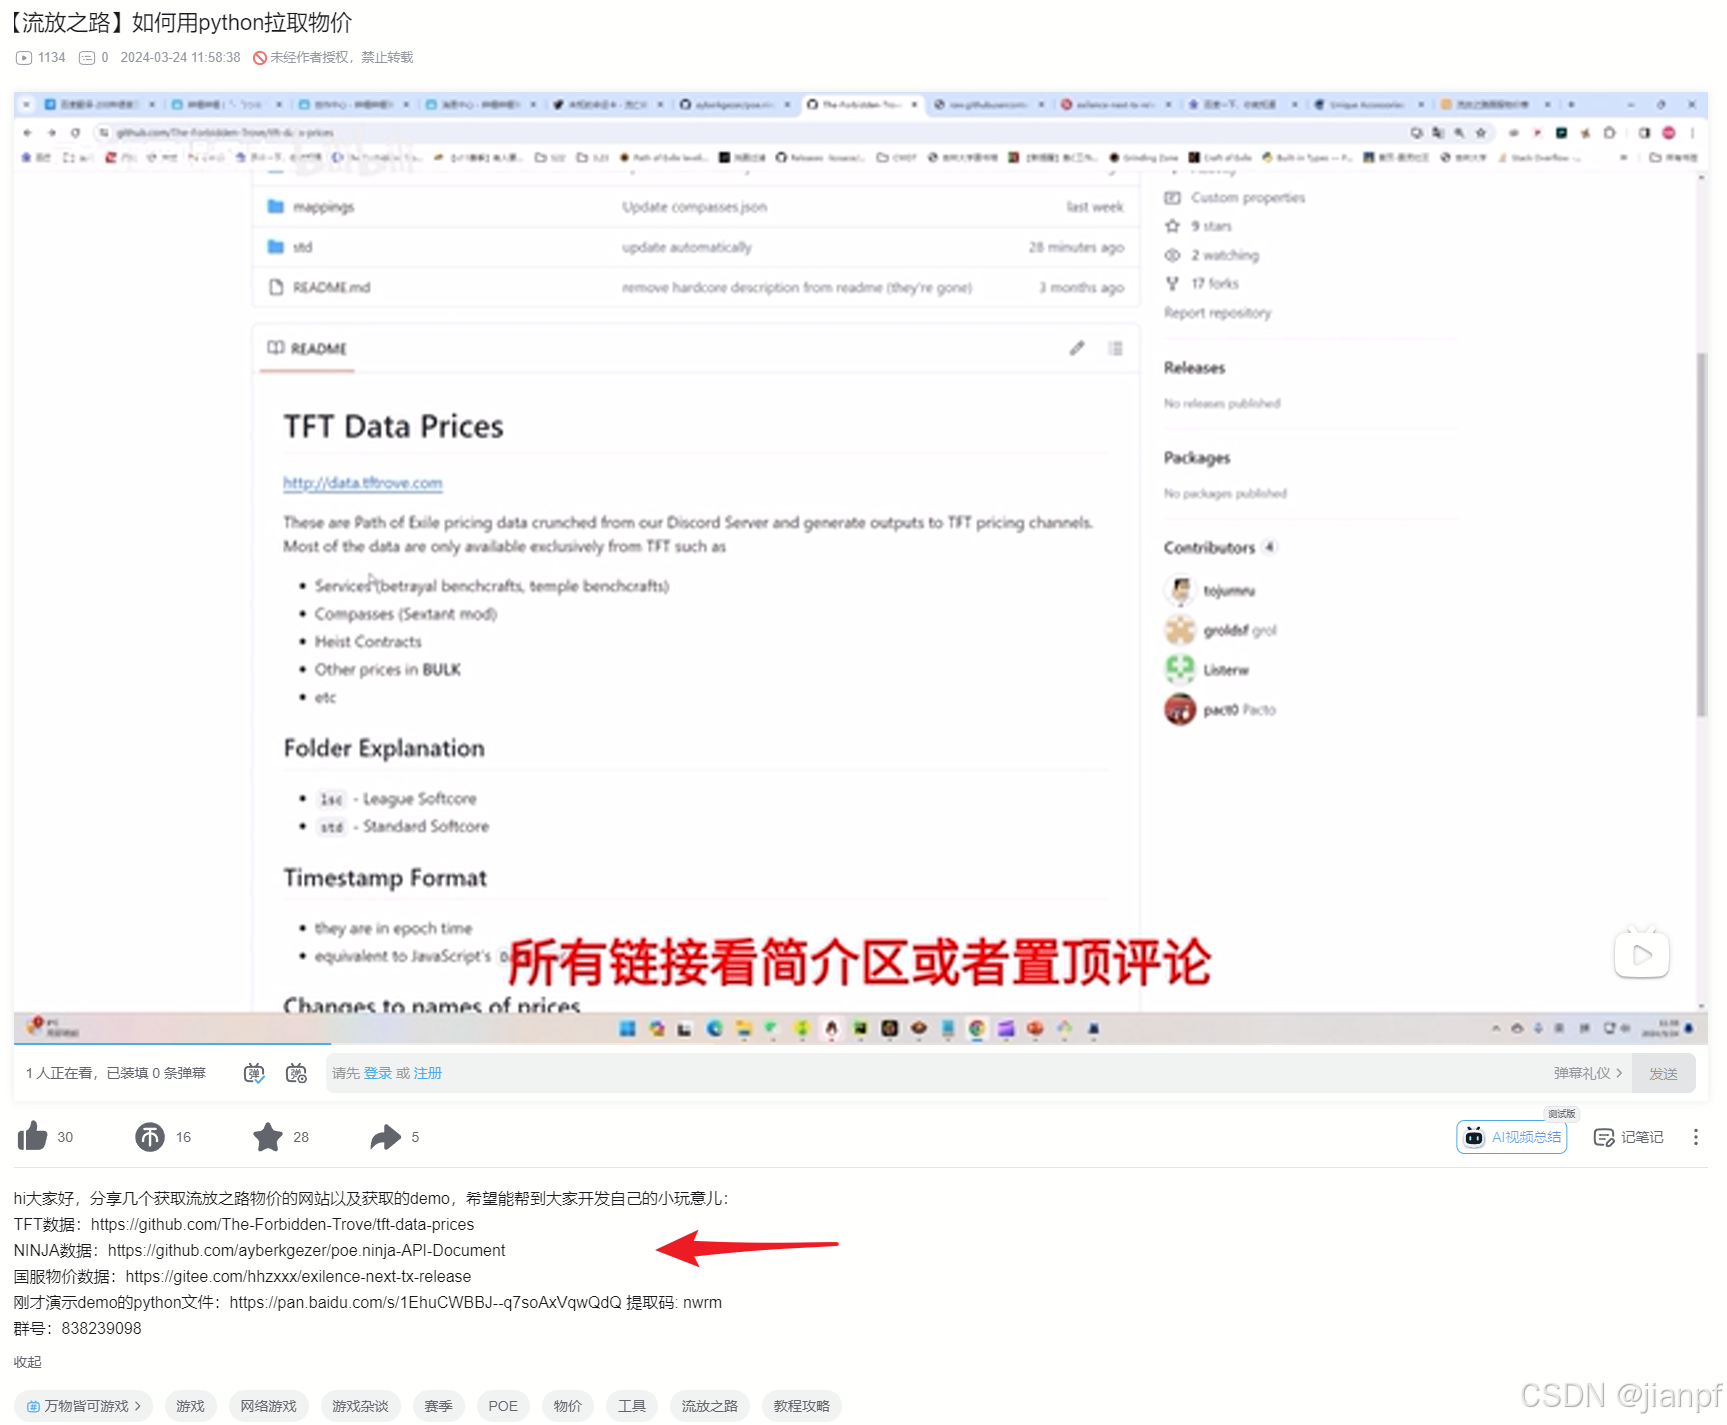
Task: Open contributor groldsf's avatar
Action: [x=1180, y=630]
